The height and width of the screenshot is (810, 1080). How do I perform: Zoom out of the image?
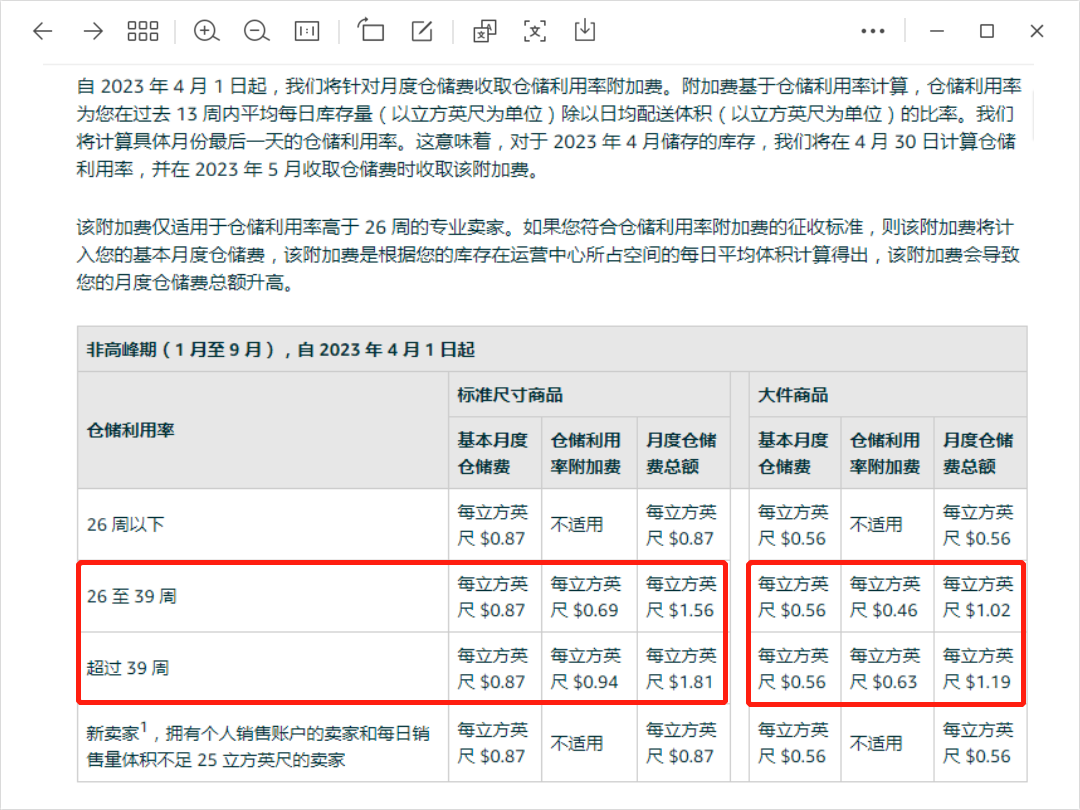pyautogui.click(x=256, y=31)
